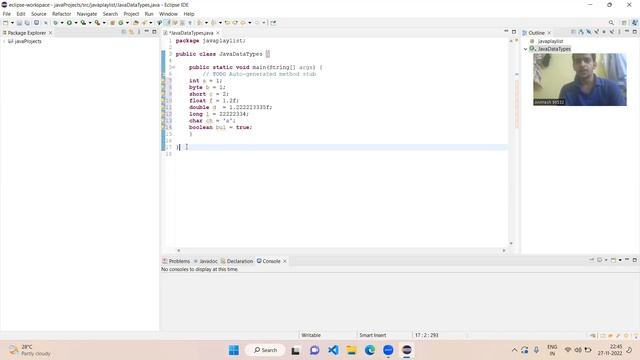
Task: Toggle Sort in the Outline toolbar
Action: 581,32
